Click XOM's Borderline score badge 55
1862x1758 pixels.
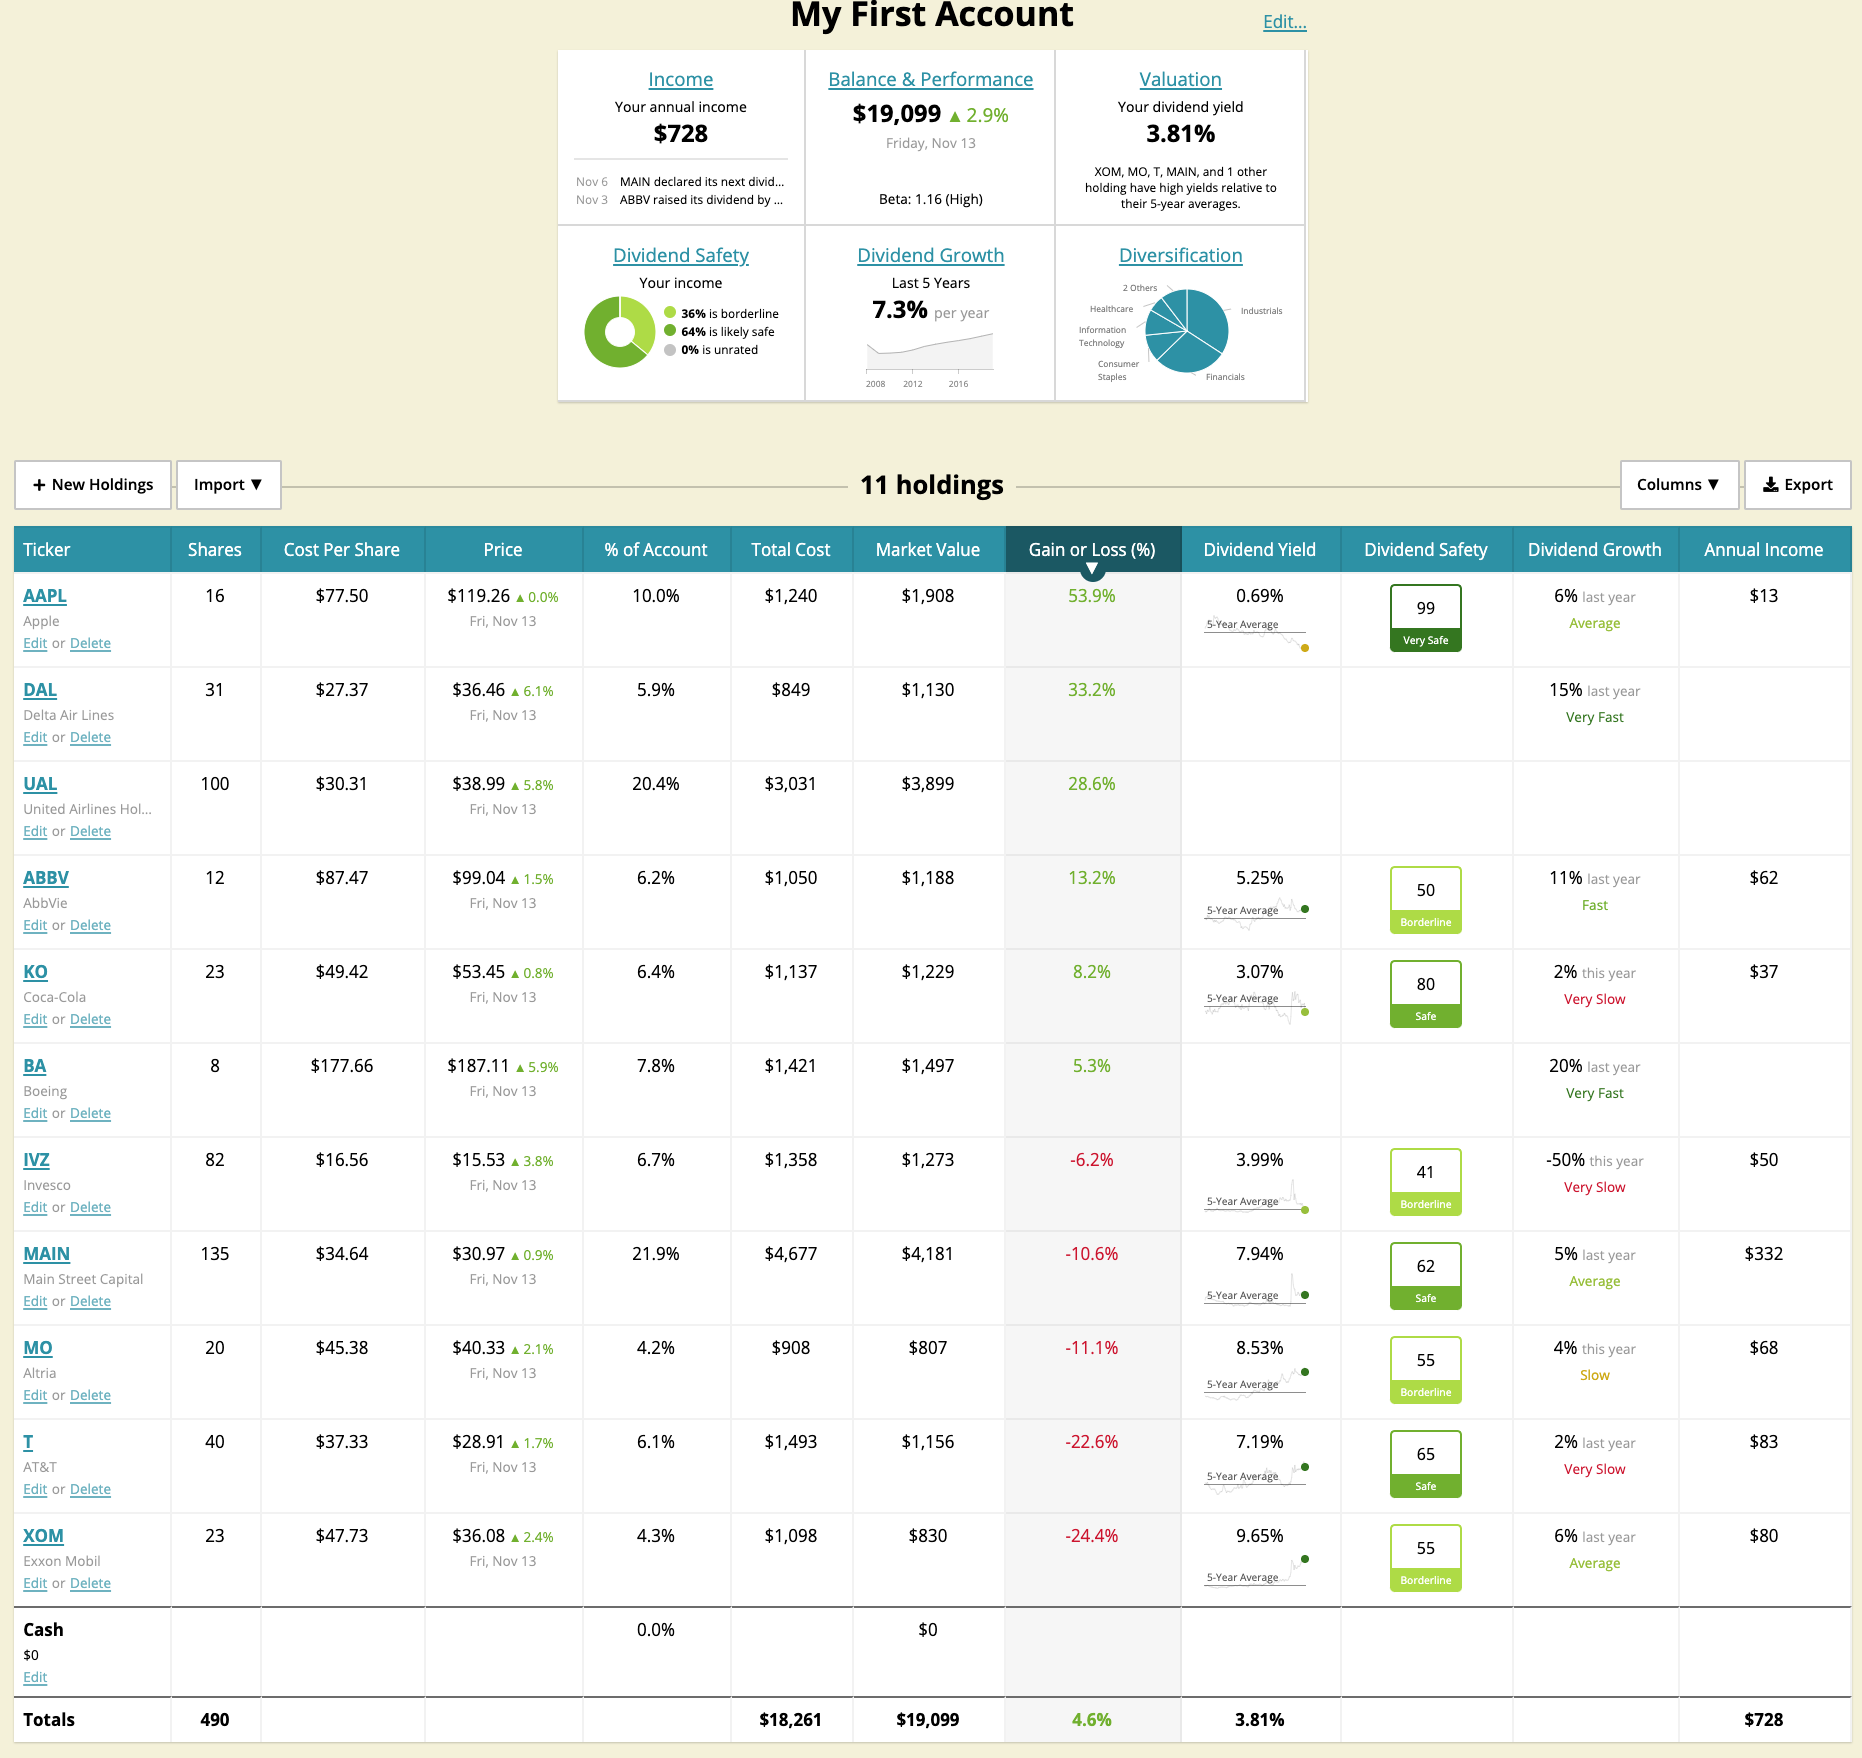1425,1558
